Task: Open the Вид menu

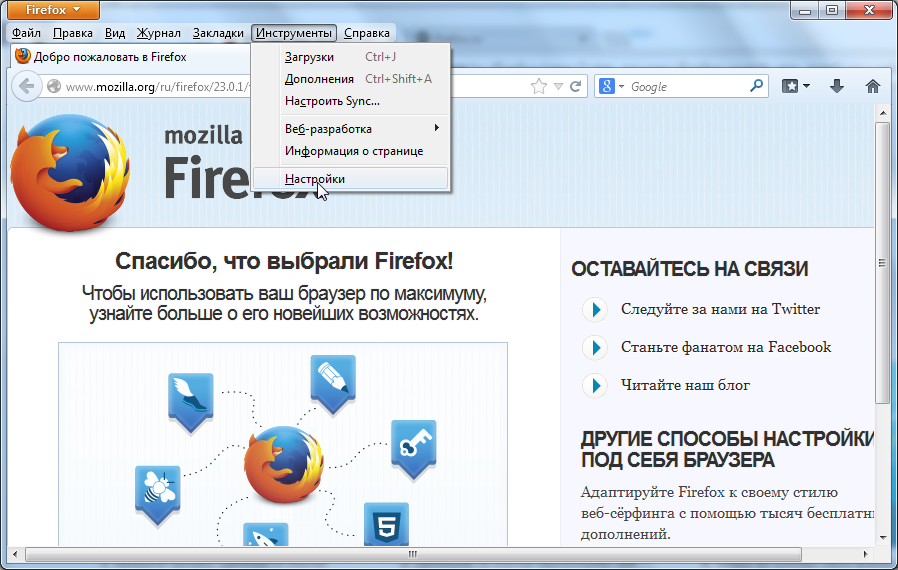Action: coord(115,33)
